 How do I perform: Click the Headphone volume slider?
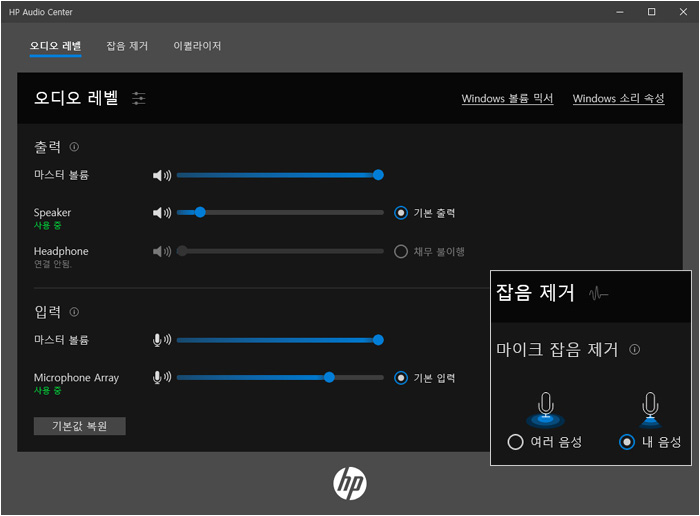(x=280, y=251)
